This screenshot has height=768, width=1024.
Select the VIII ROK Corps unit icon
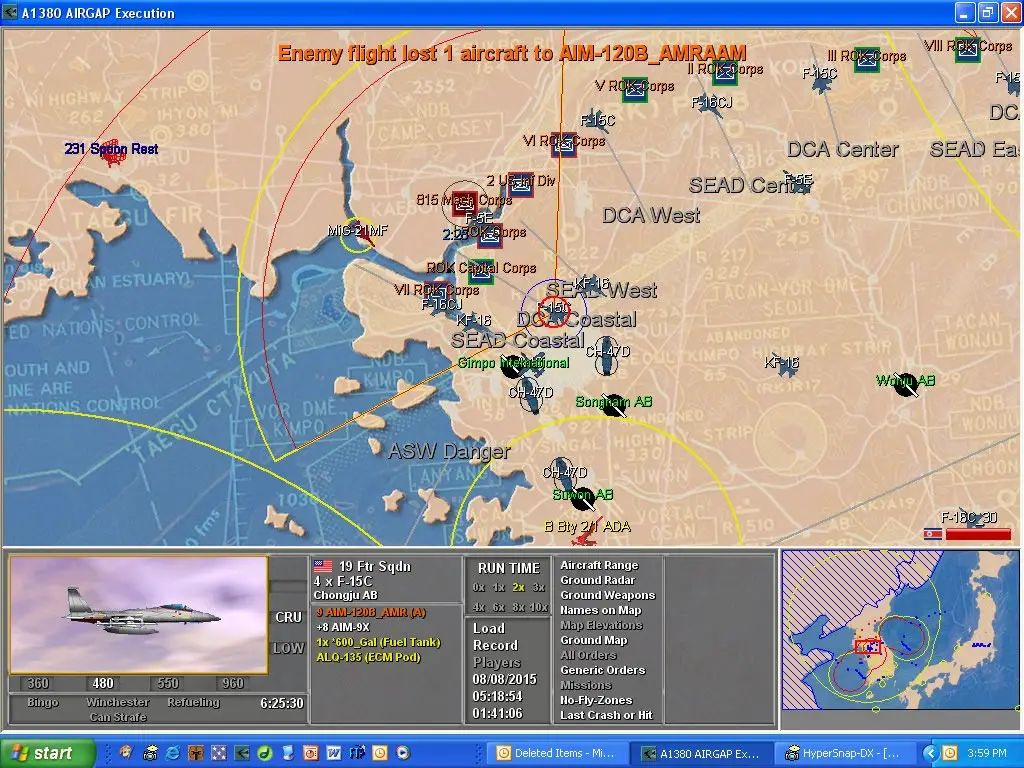[x=966, y=50]
